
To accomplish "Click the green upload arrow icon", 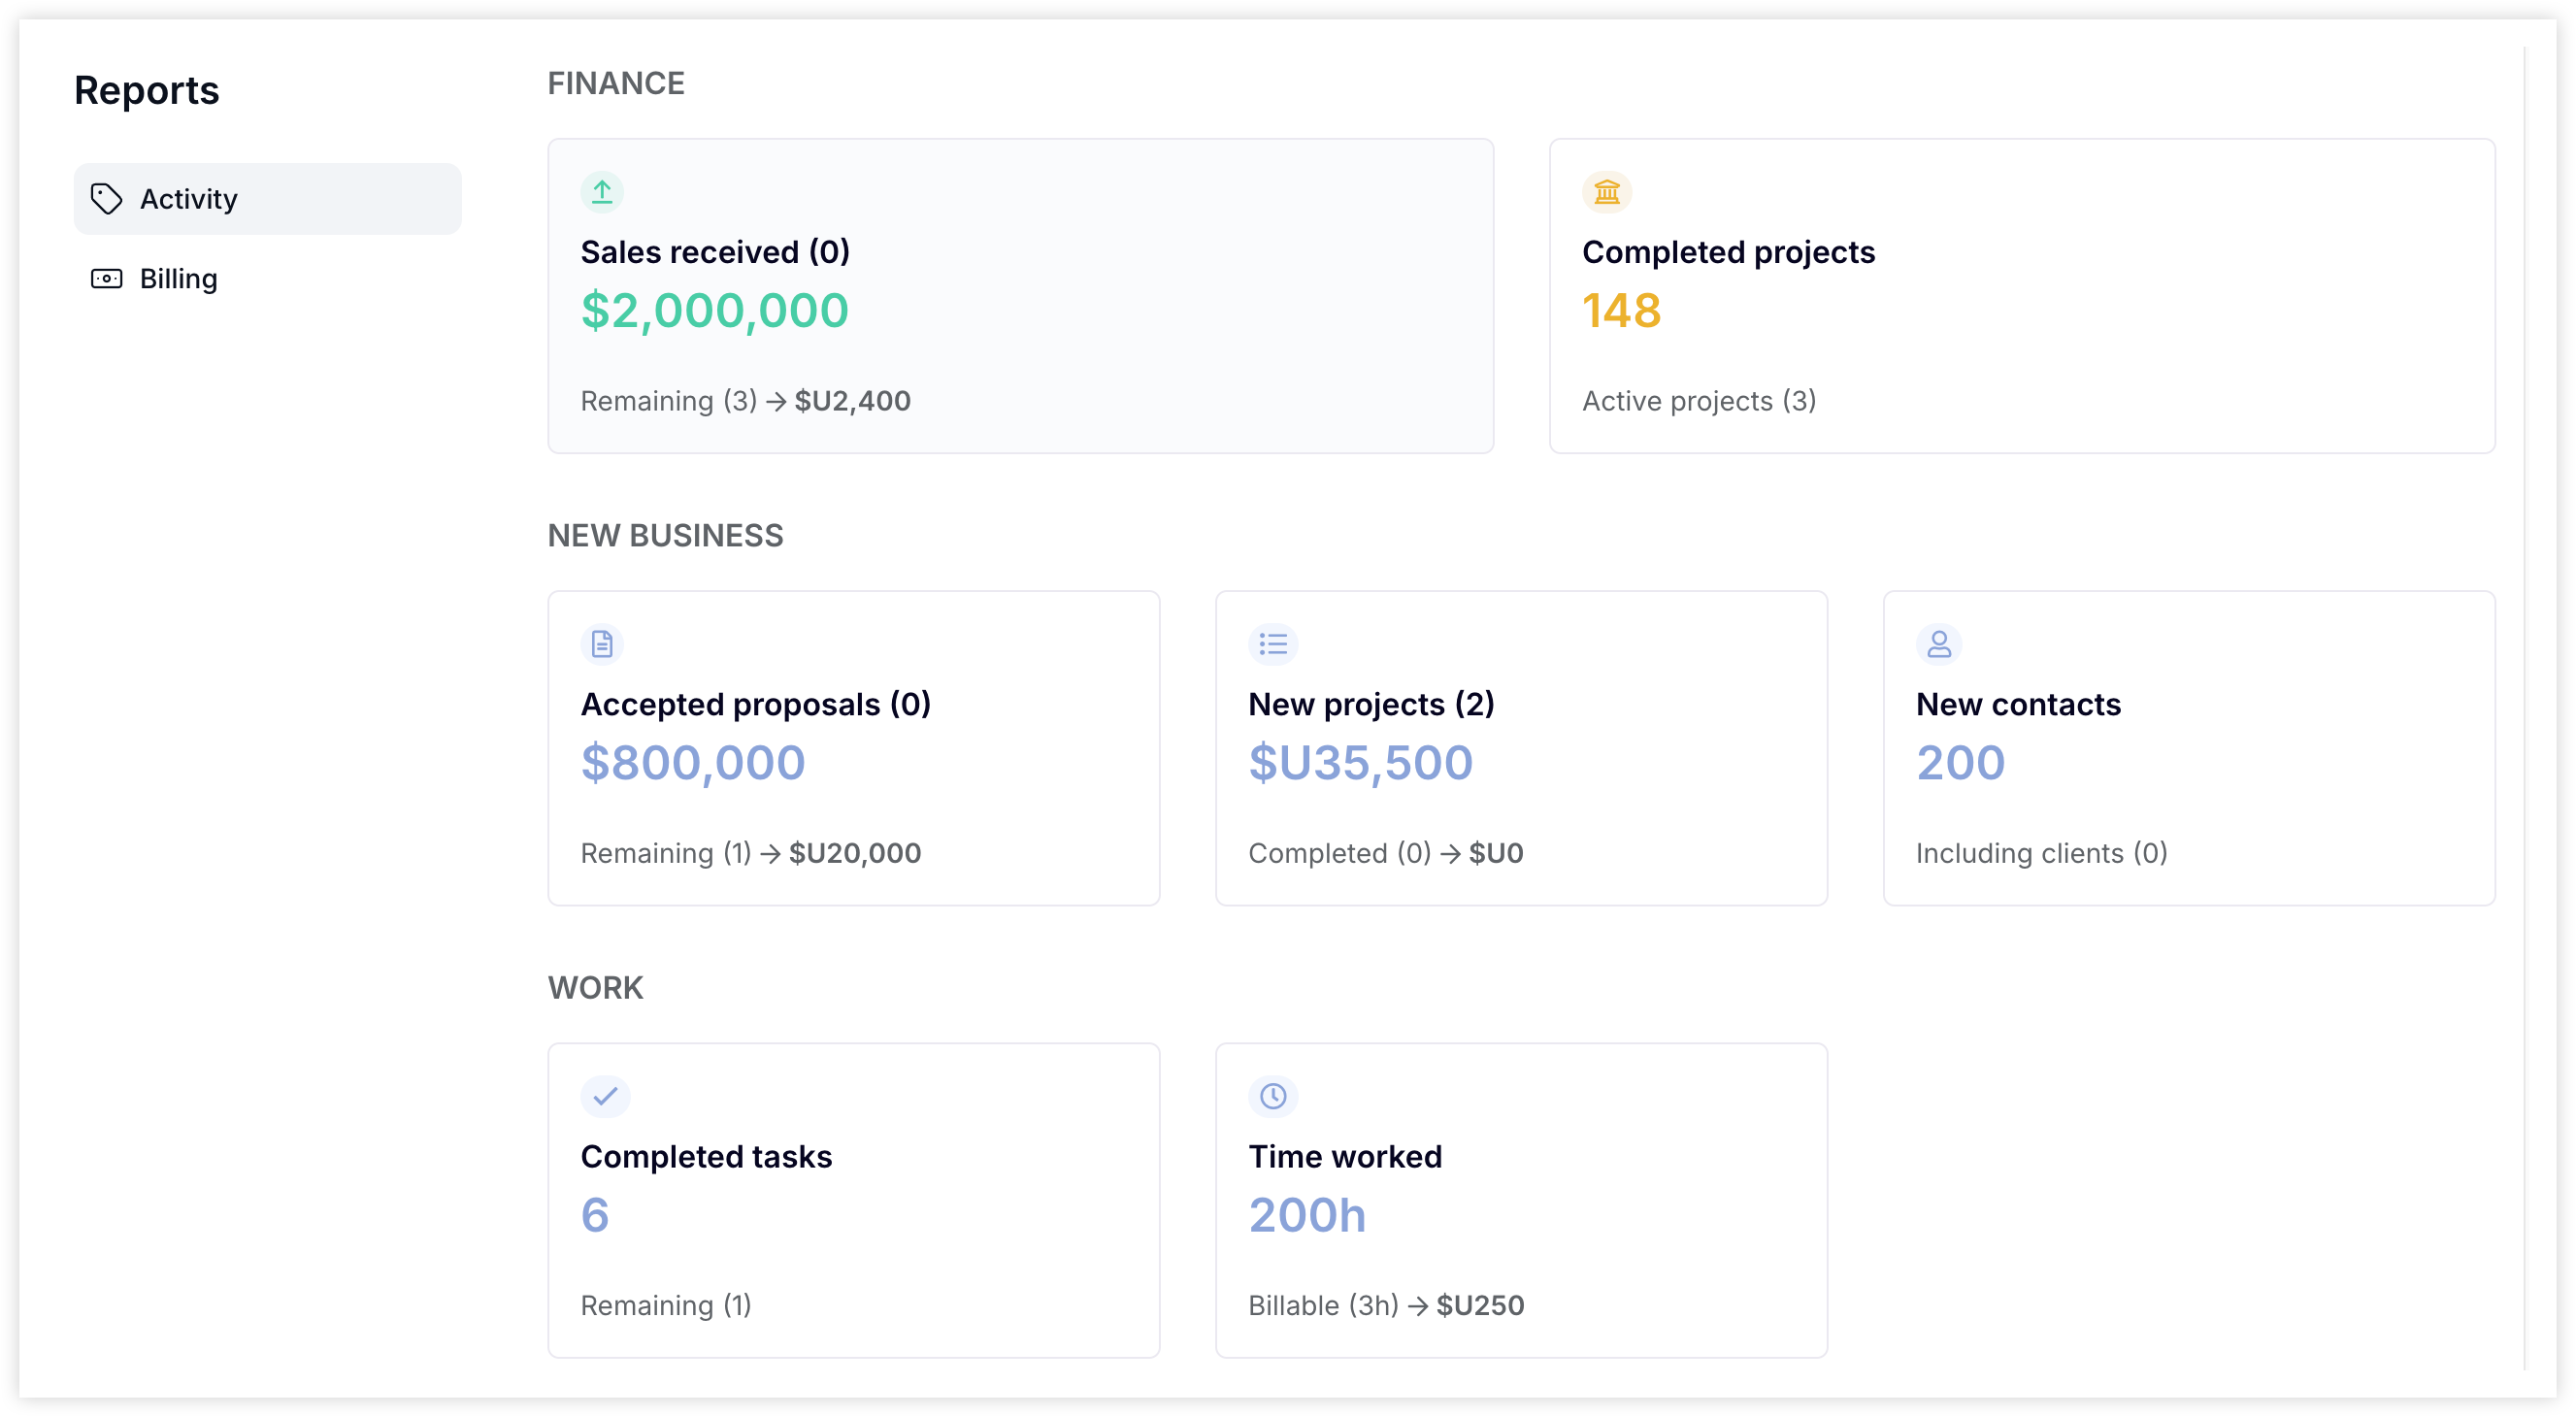I will [x=602, y=191].
